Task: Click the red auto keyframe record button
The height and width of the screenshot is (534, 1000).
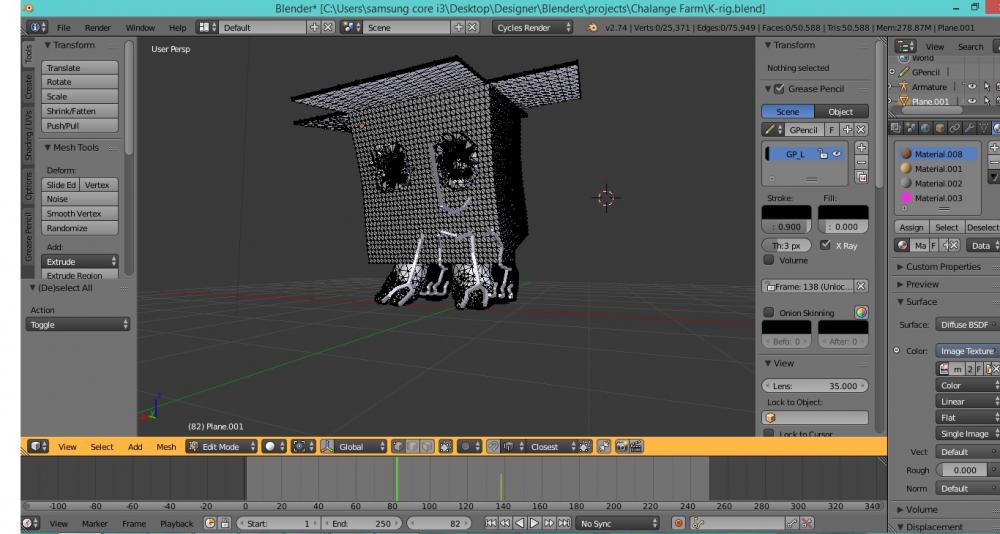Action: [x=678, y=523]
